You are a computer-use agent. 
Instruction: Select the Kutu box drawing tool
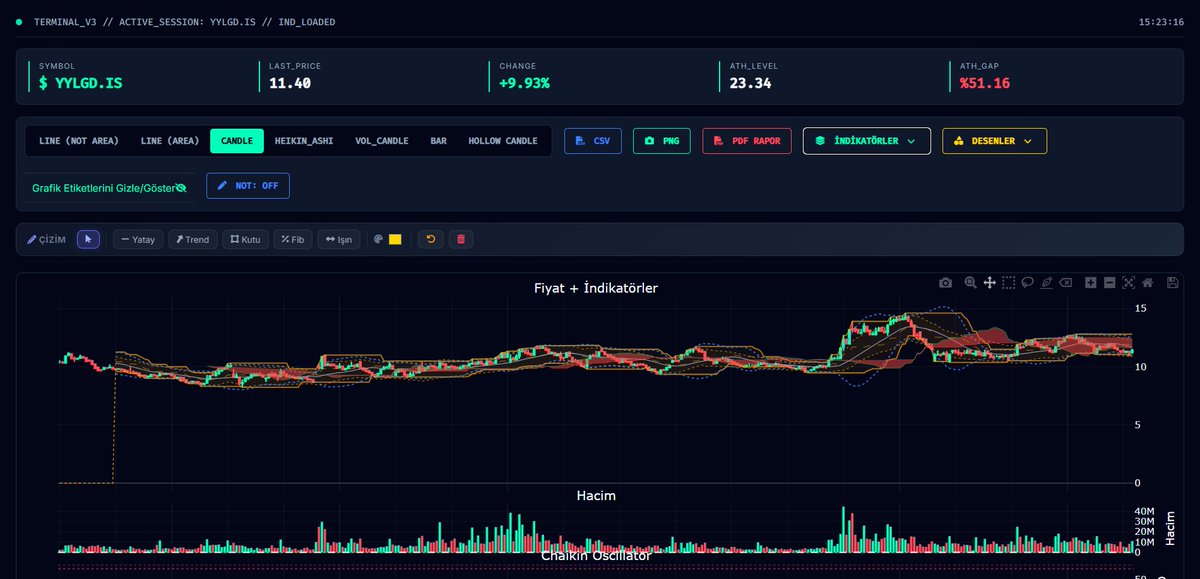point(245,239)
